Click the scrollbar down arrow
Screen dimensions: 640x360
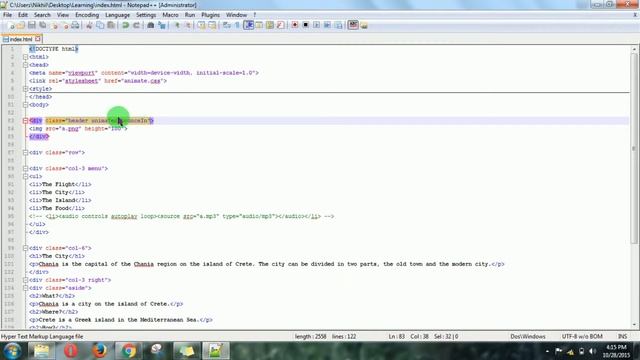[634, 325]
